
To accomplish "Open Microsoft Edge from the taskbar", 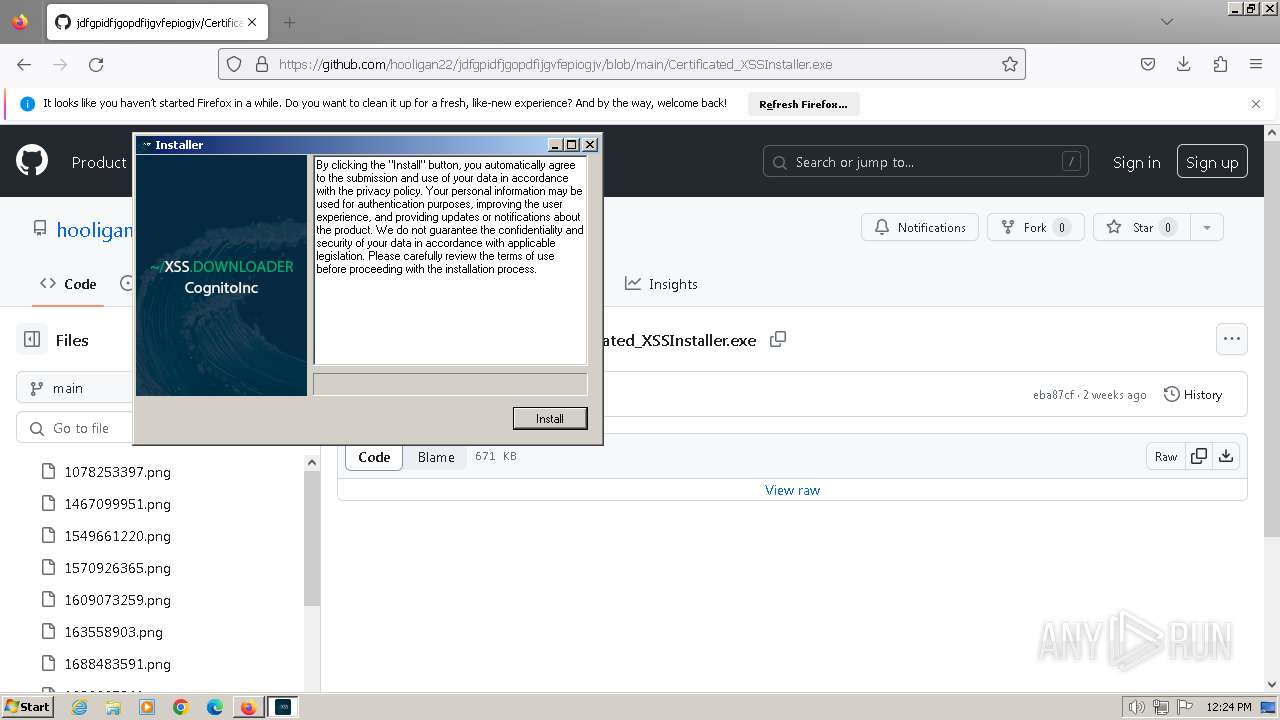I will click(215, 707).
